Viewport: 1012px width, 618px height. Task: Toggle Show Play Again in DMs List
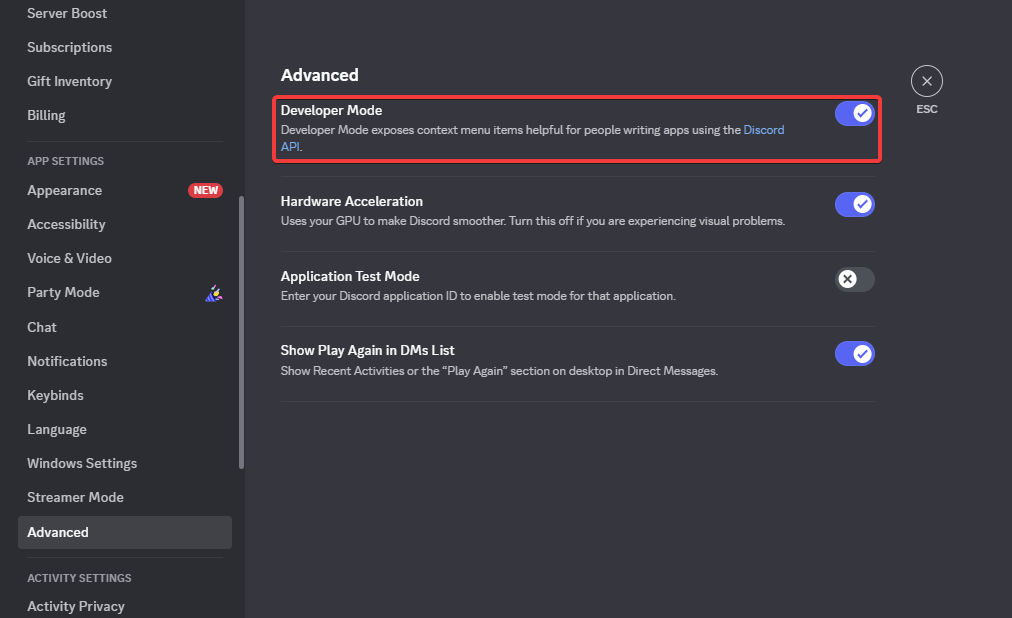[x=855, y=353]
